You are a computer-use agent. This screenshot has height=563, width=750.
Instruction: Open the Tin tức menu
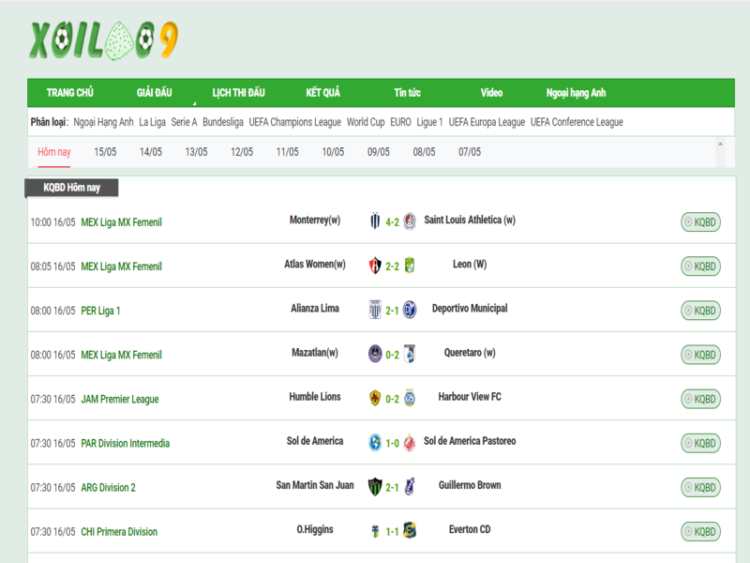407,93
